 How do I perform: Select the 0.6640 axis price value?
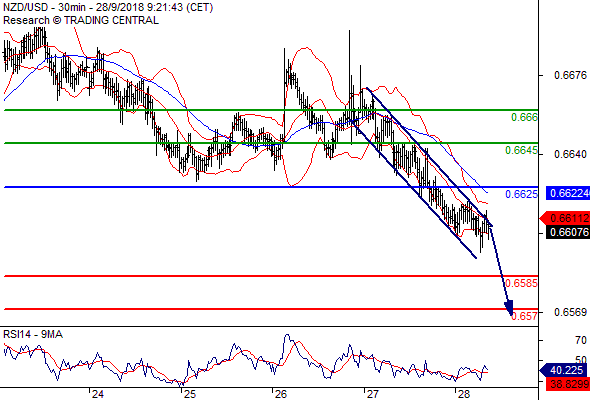click(x=570, y=154)
